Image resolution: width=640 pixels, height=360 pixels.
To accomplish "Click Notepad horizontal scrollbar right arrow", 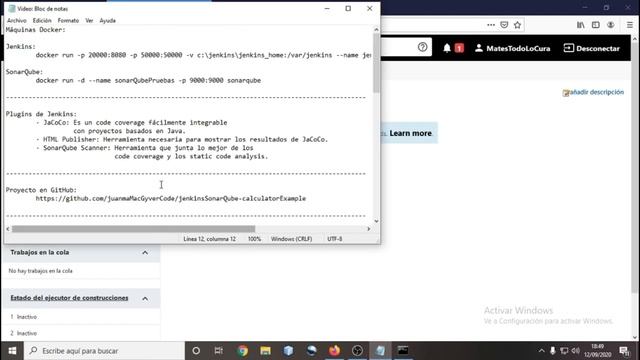I will 369,229.
